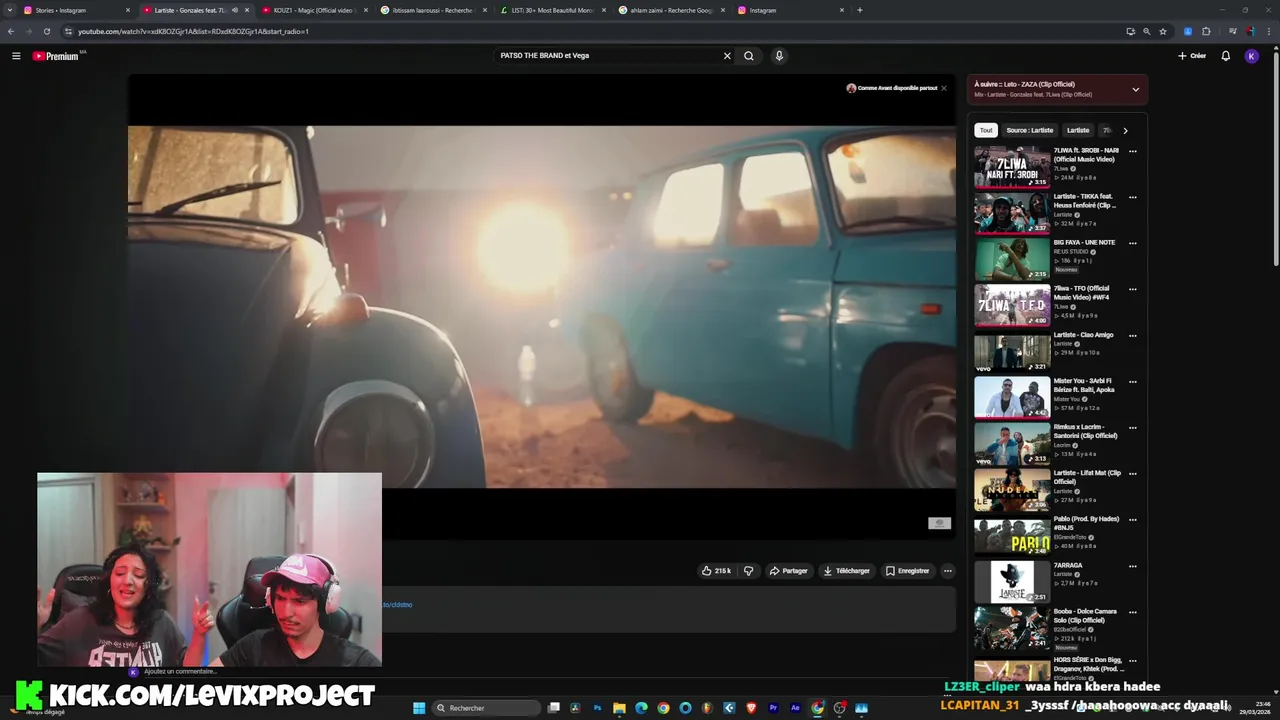This screenshot has width=1280, height=720.
Task: Collapse the 'À suivre' mix playlist panel
Action: click(x=1135, y=89)
